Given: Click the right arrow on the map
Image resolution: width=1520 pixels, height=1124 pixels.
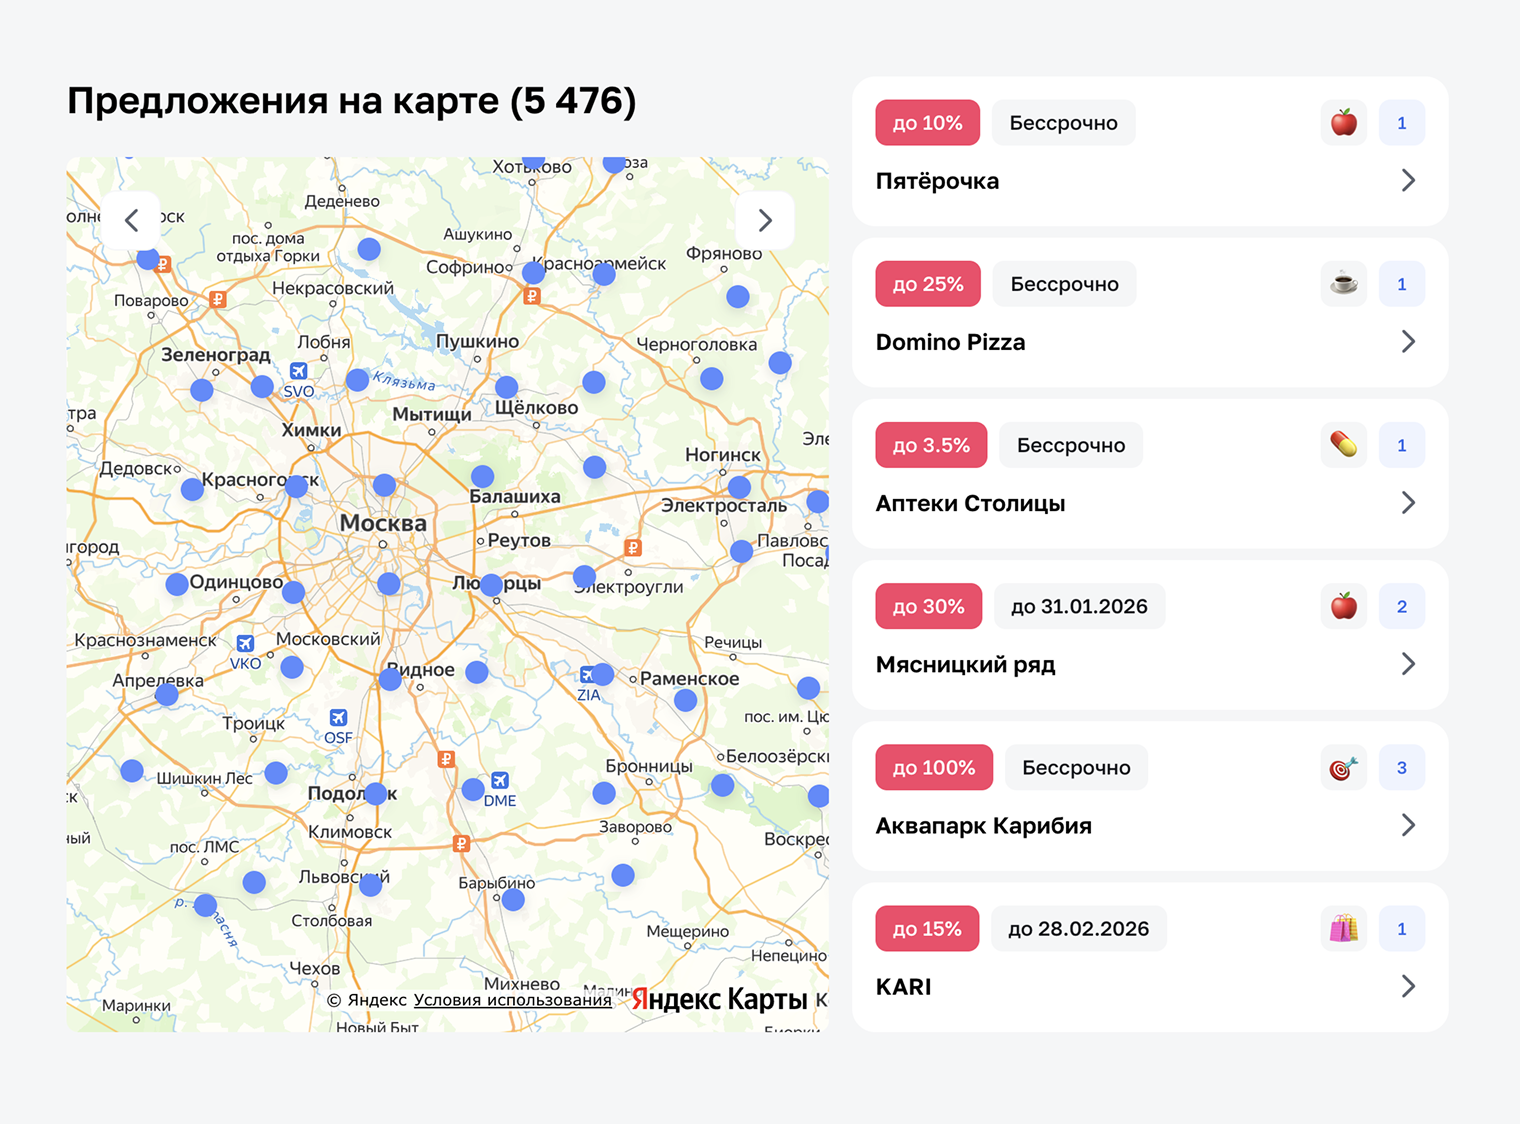Looking at the screenshot, I should click(x=765, y=220).
